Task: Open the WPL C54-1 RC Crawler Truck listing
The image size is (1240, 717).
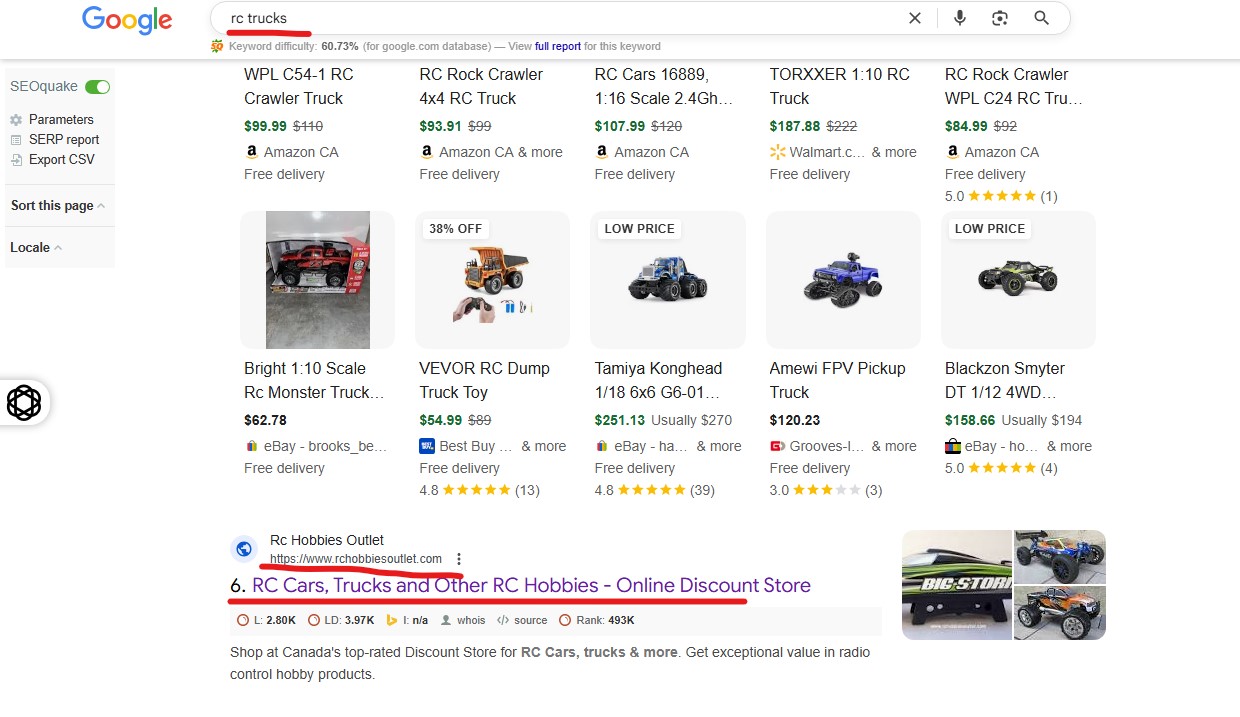Action: (x=298, y=86)
